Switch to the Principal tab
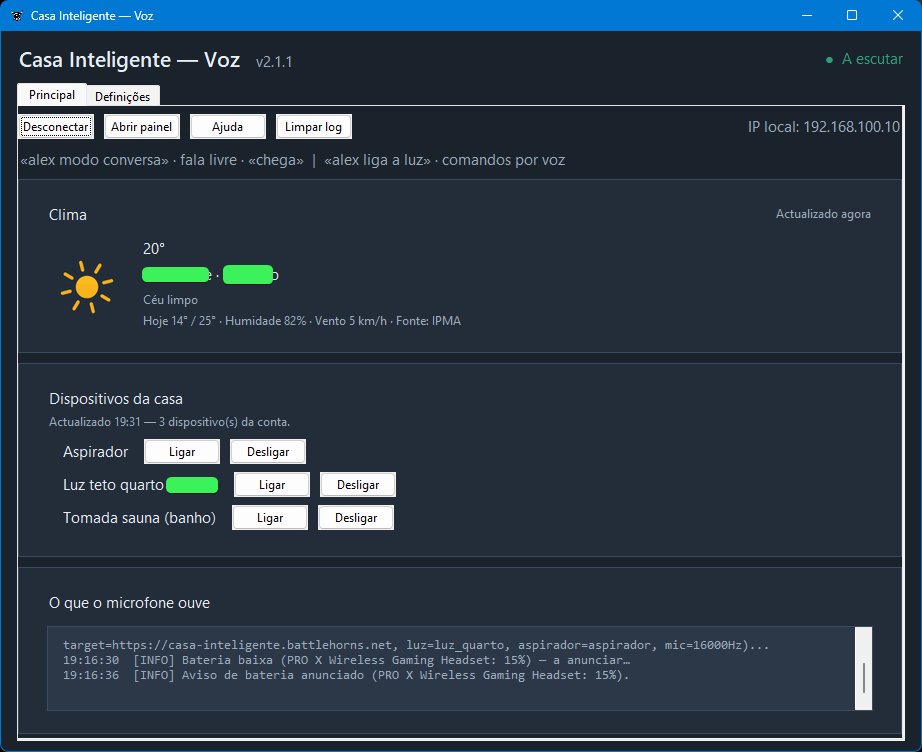This screenshot has height=752, width=922. [52, 95]
